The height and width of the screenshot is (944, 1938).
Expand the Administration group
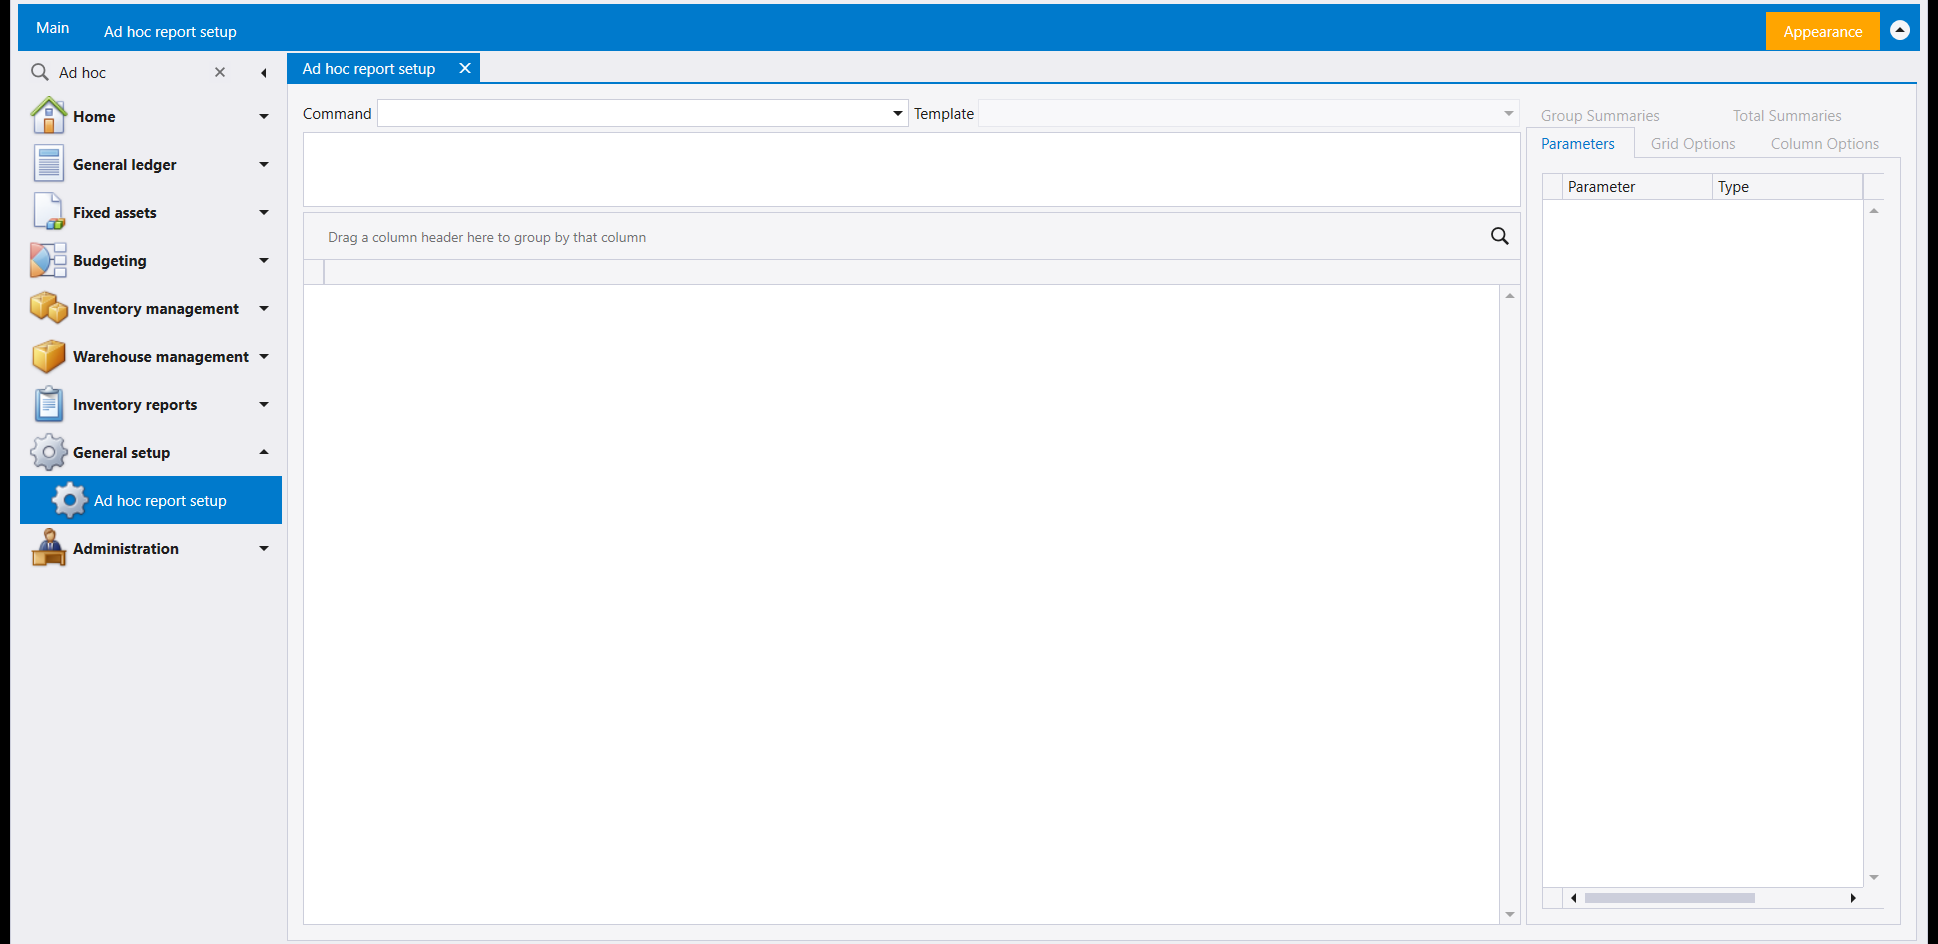click(x=264, y=548)
